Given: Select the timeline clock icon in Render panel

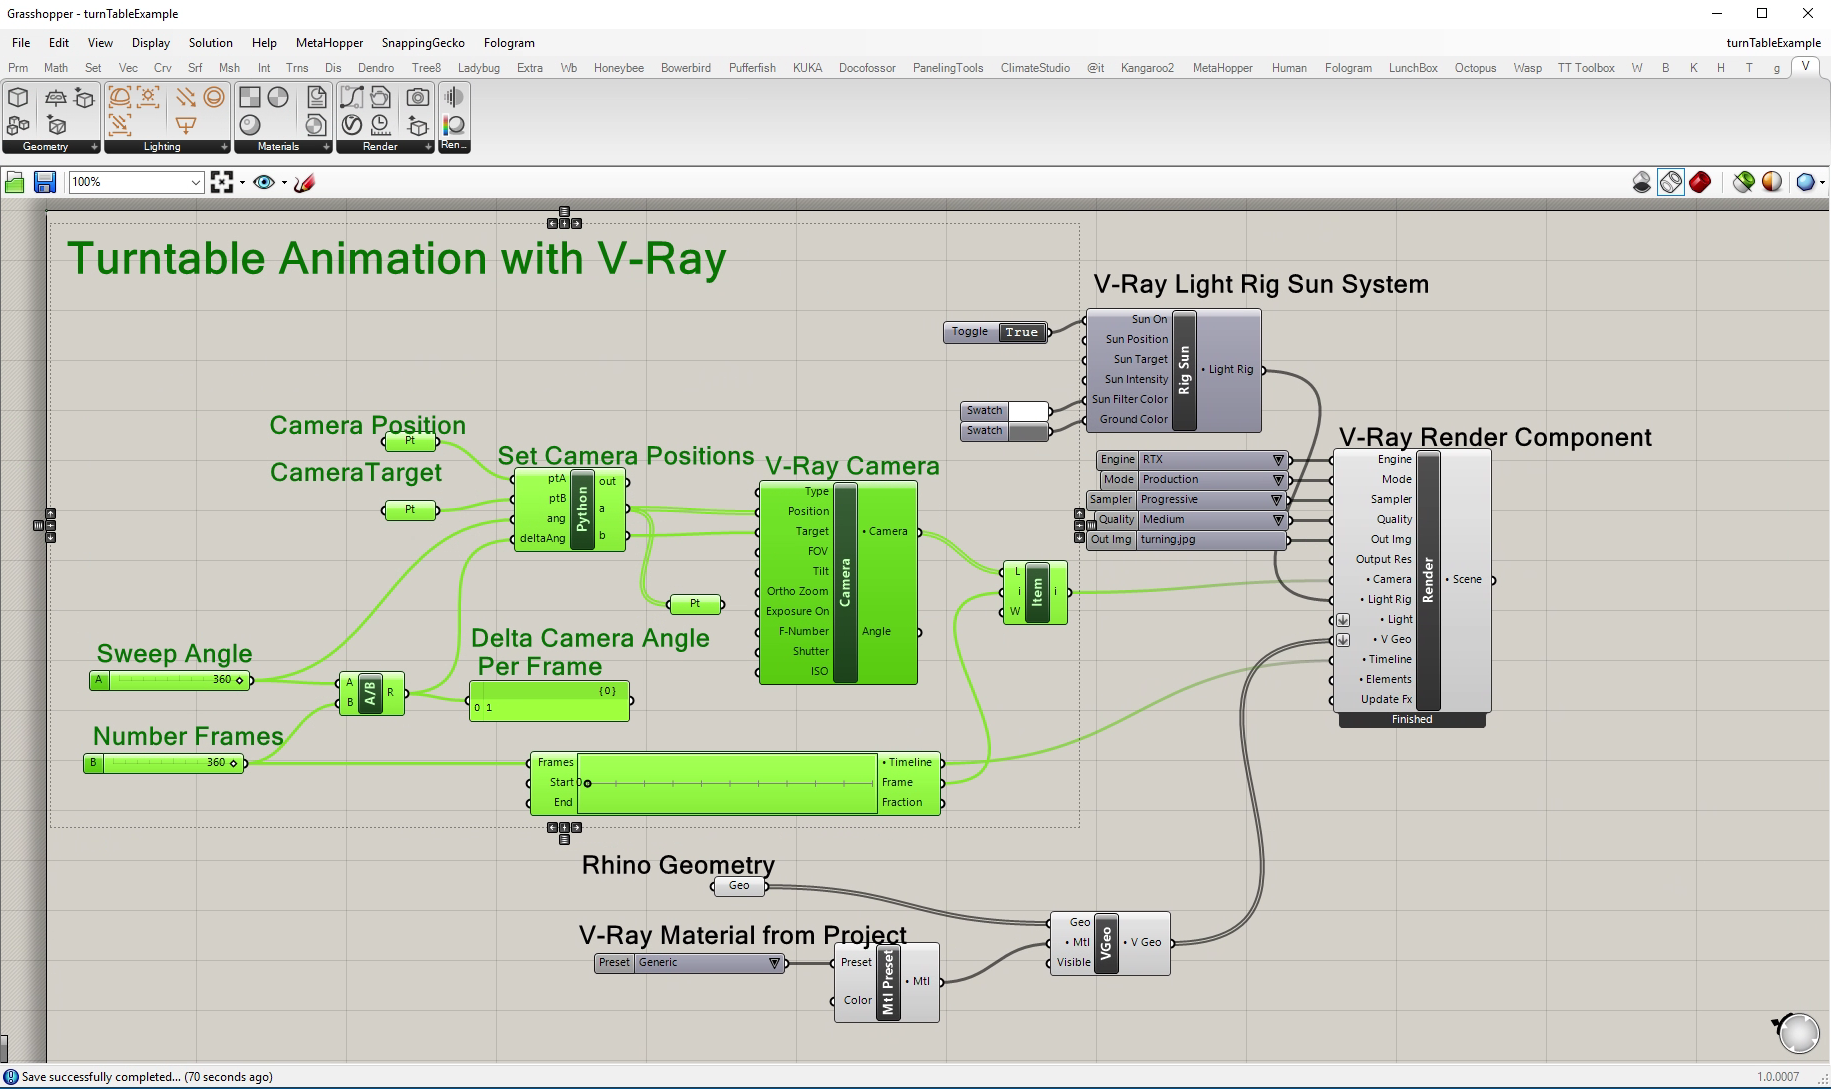Looking at the screenshot, I should (x=380, y=125).
